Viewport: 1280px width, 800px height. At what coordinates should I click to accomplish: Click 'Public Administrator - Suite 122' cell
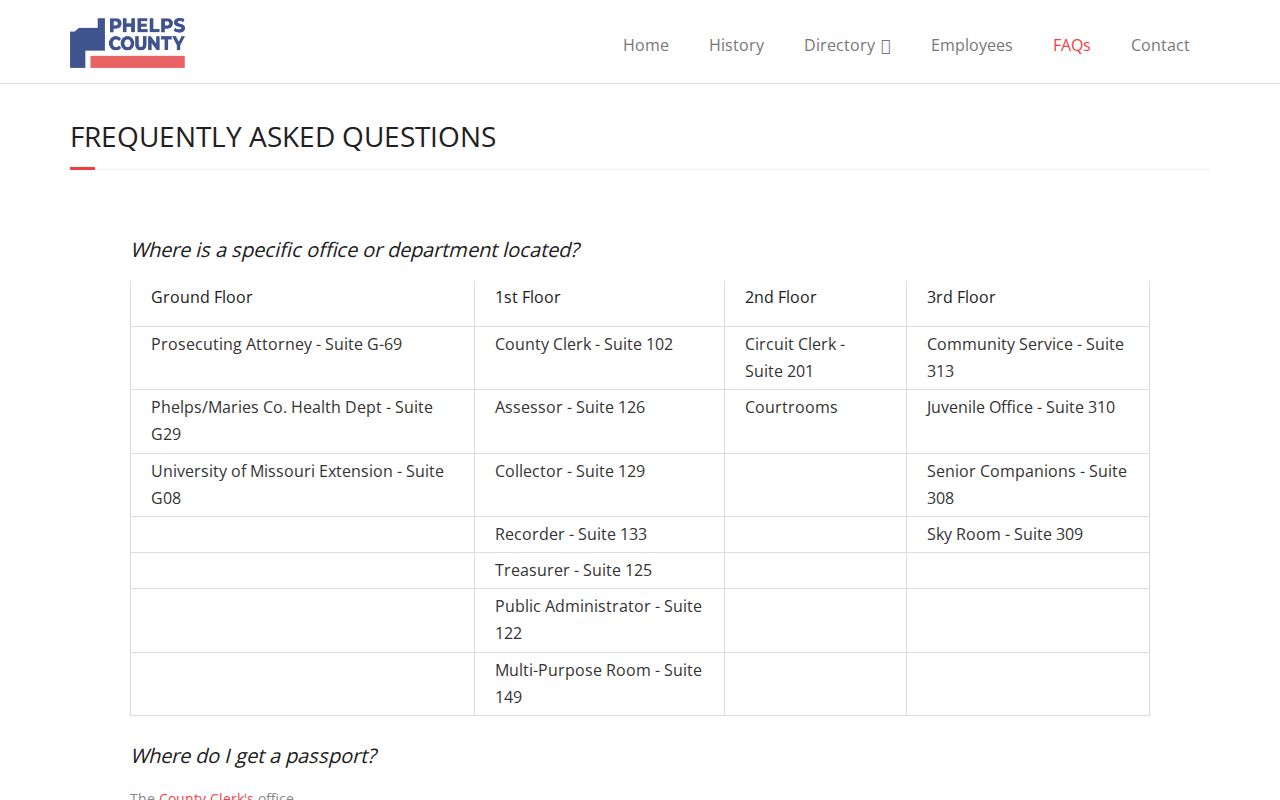599,620
